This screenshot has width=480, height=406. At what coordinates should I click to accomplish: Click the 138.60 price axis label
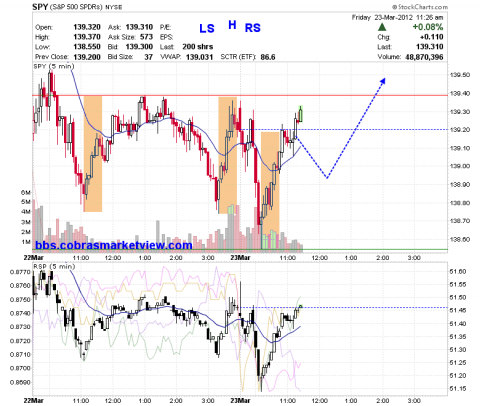[460, 239]
